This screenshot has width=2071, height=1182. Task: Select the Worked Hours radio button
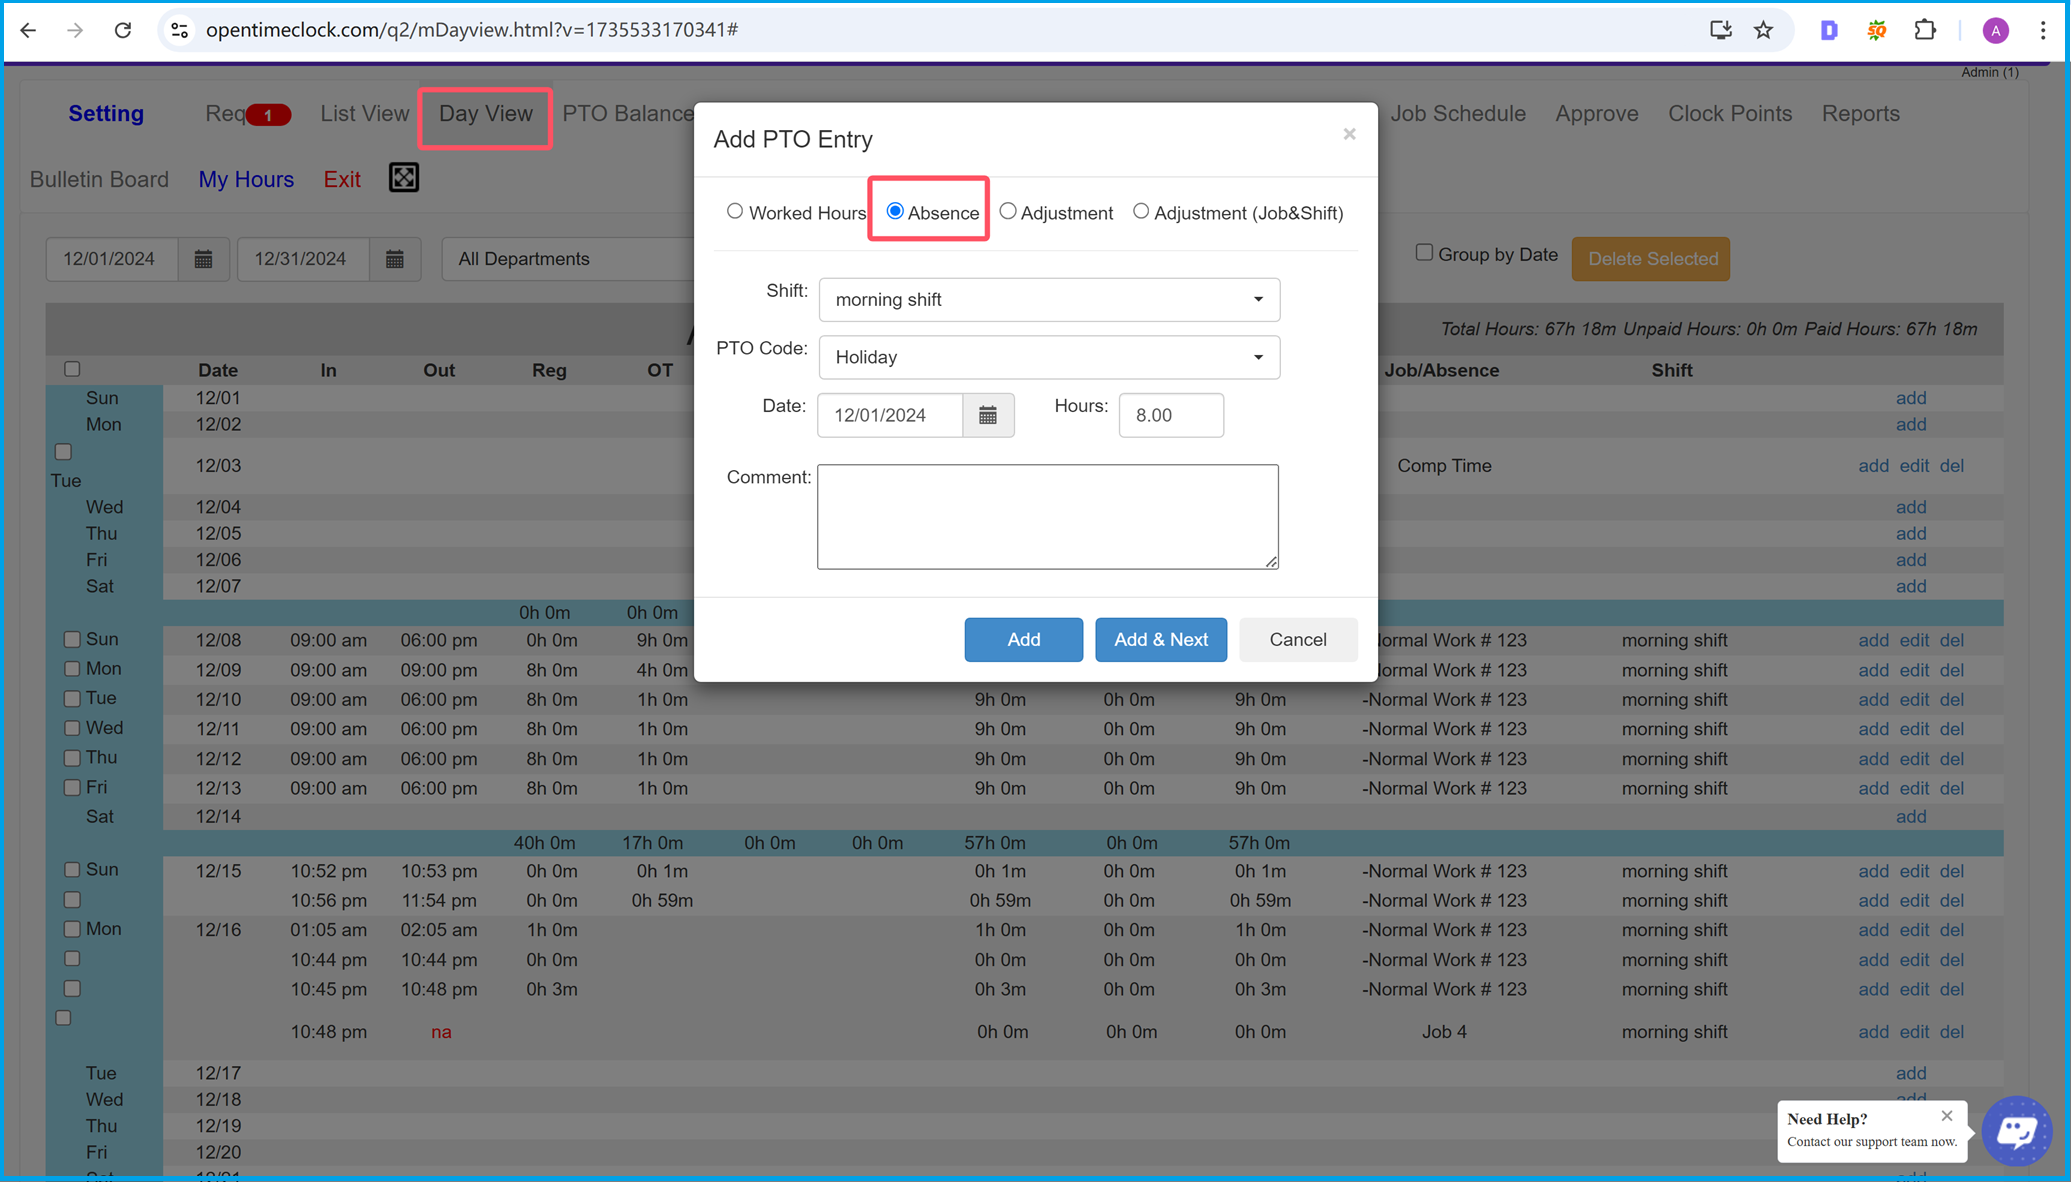(735, 211)
